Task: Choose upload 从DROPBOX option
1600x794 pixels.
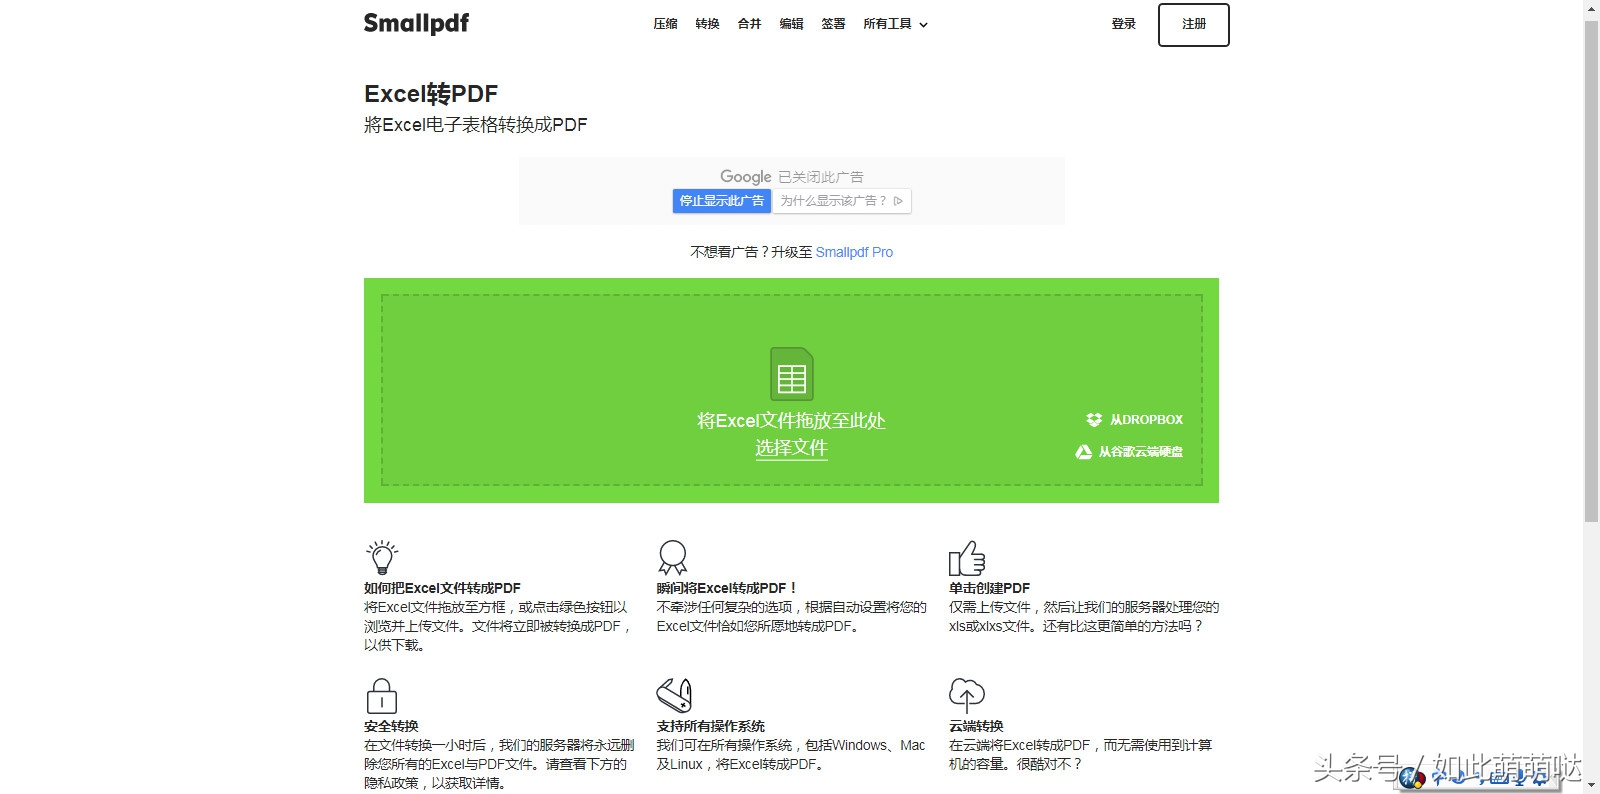Action: pos(1135,420)
